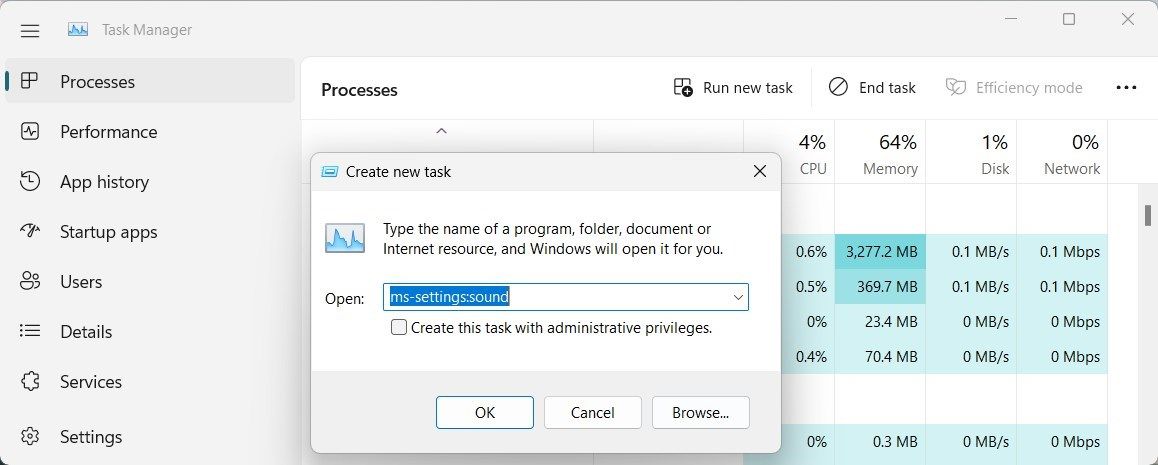This screenshot has height=465, width=1158.
Task: Click the Processes sidebar icon
Action: (30, 81)
